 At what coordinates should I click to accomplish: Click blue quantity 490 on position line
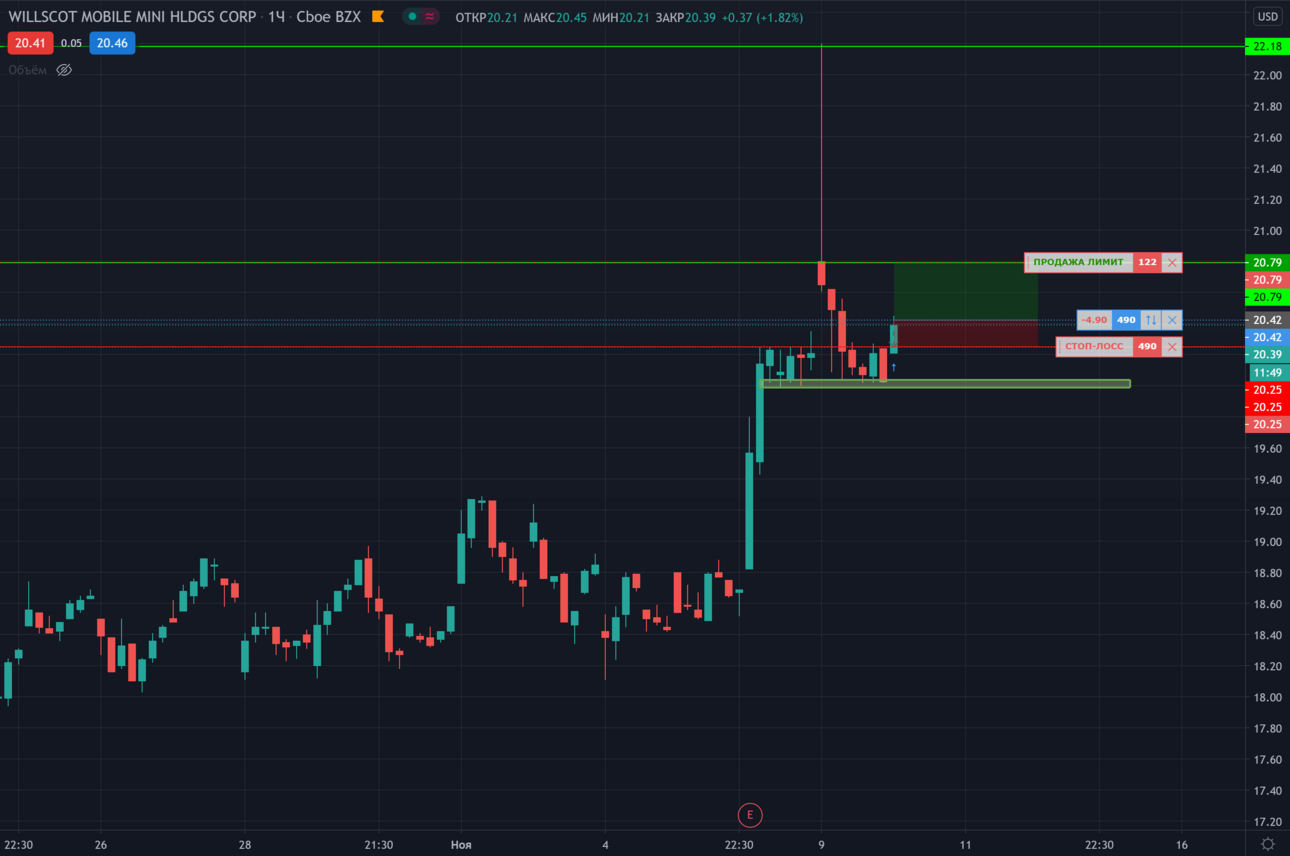(x=1126, y=320)
